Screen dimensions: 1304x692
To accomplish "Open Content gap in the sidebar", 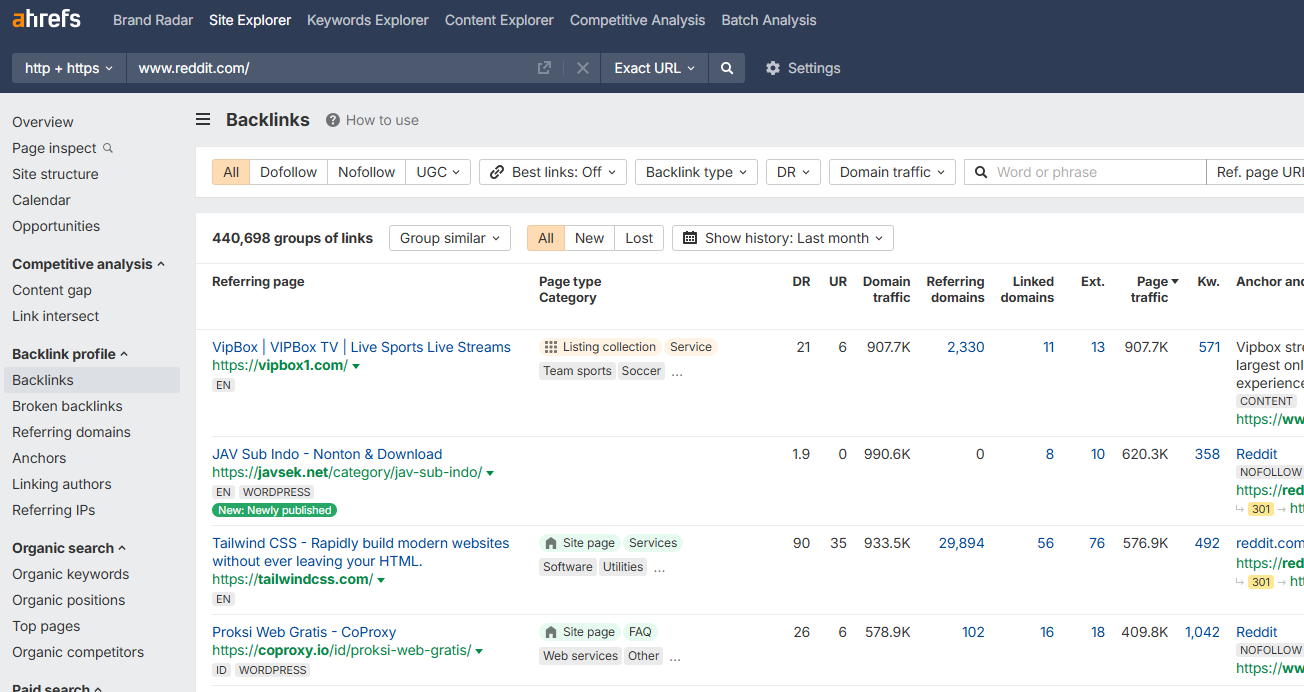I will pyautogui.click(x=52, y=290).
